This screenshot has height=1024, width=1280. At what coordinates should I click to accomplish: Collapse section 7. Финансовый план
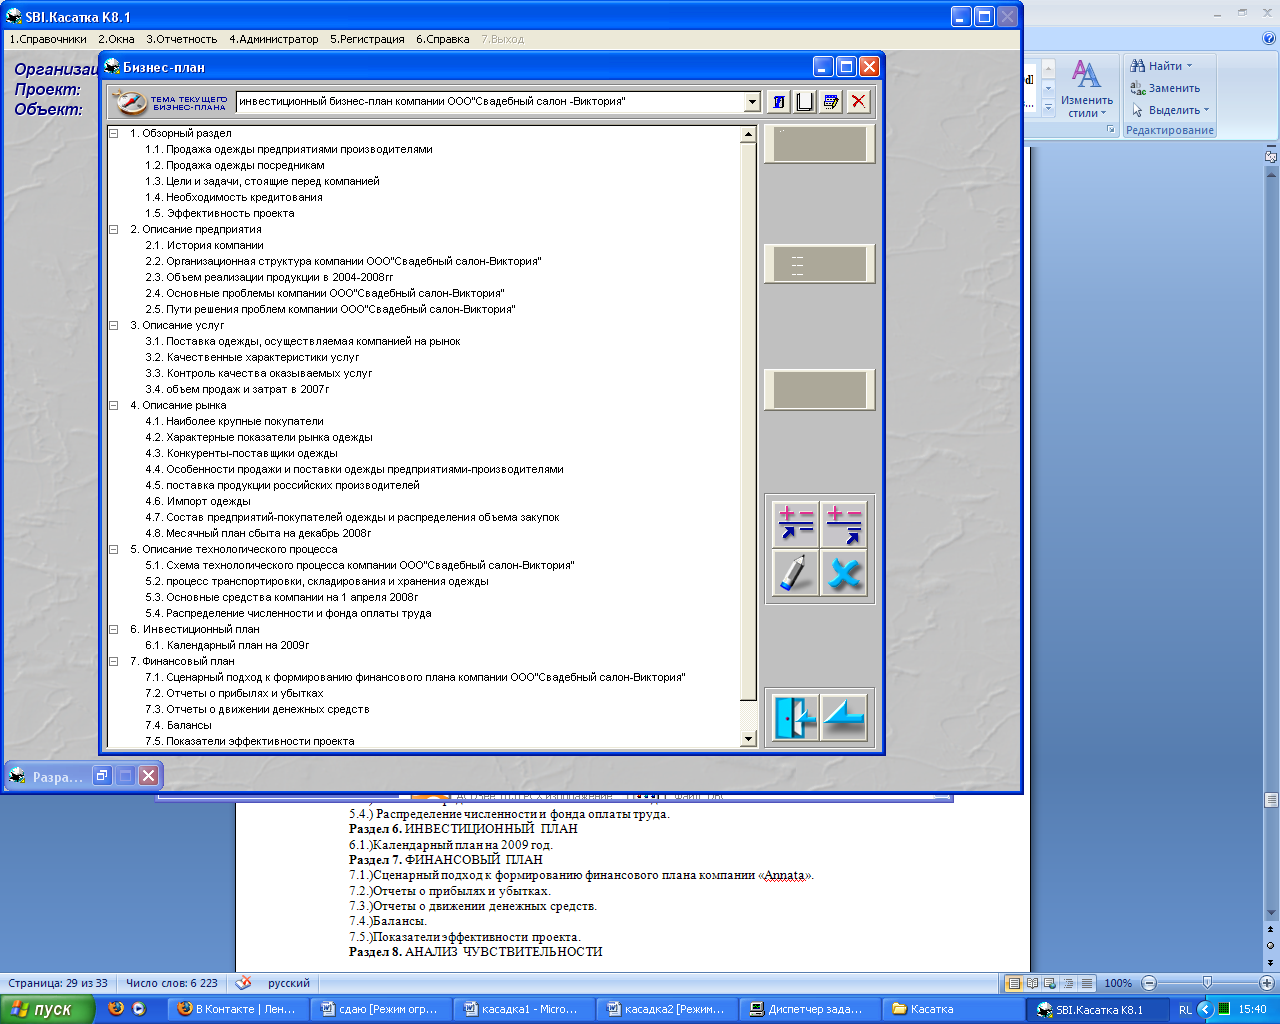pyautogui.click(x=113, y=661)
